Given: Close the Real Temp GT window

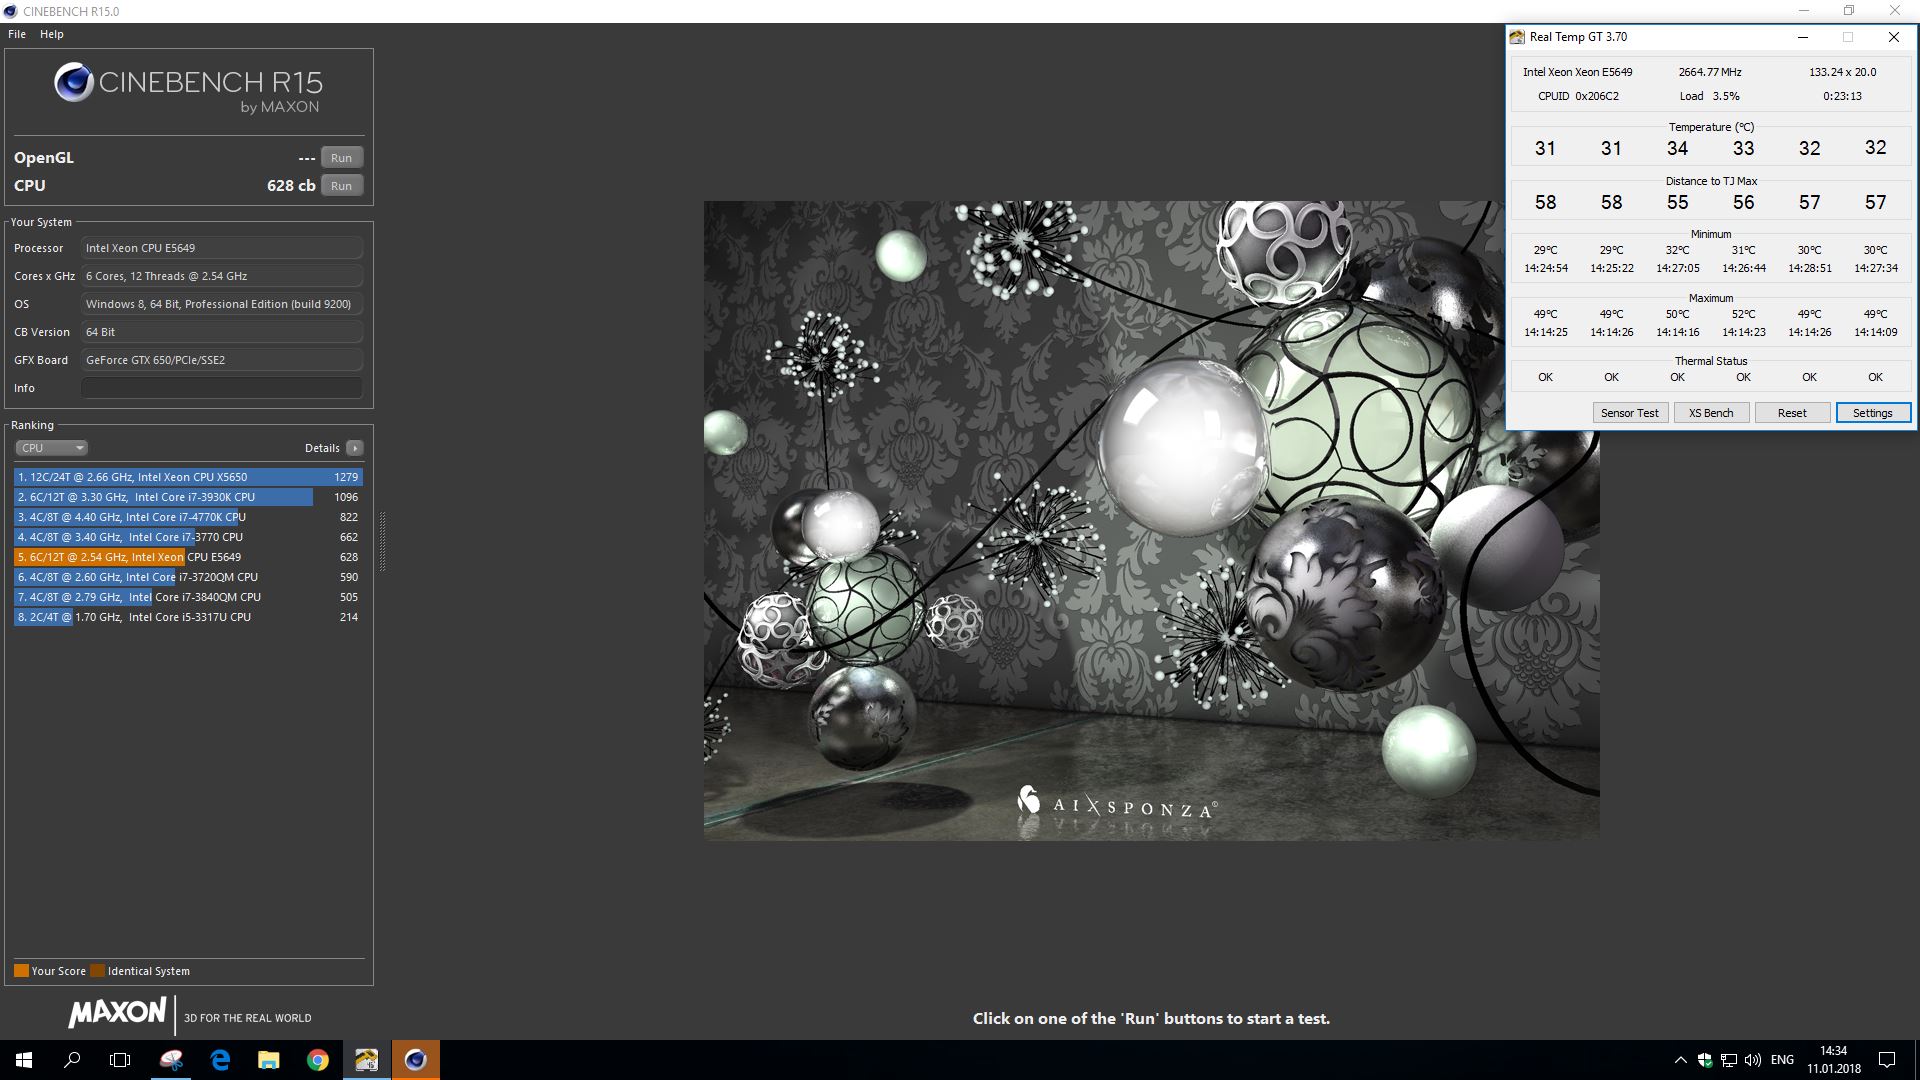Looking at the screenshot, I should [x=1893, y=37].
